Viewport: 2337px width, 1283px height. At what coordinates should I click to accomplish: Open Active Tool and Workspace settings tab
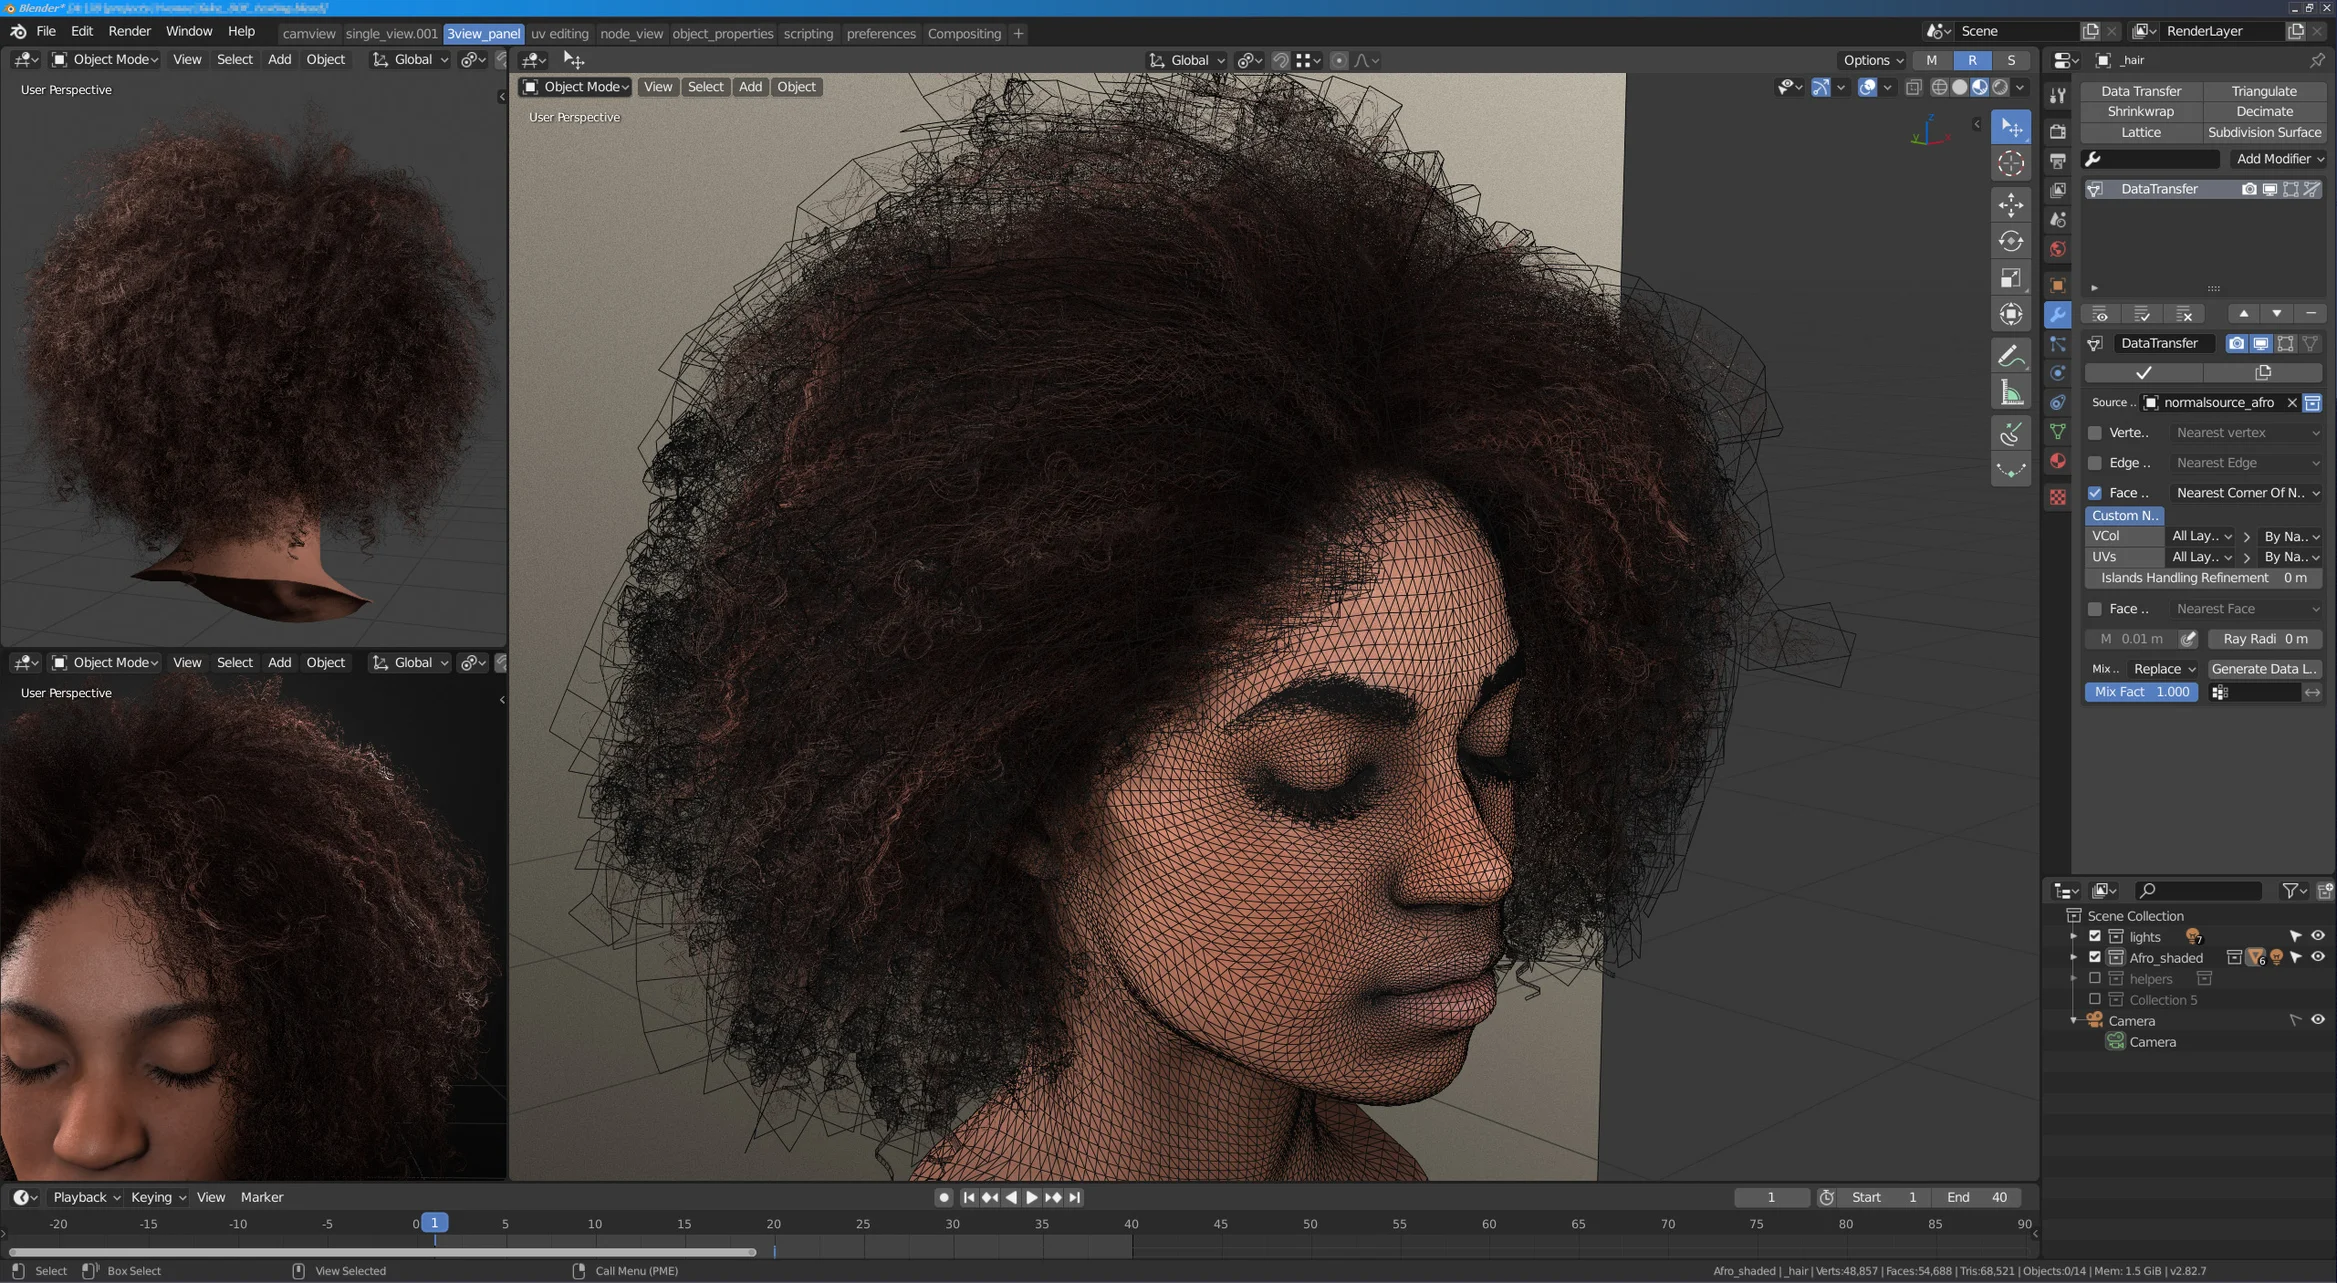(x=2057, y=96)
